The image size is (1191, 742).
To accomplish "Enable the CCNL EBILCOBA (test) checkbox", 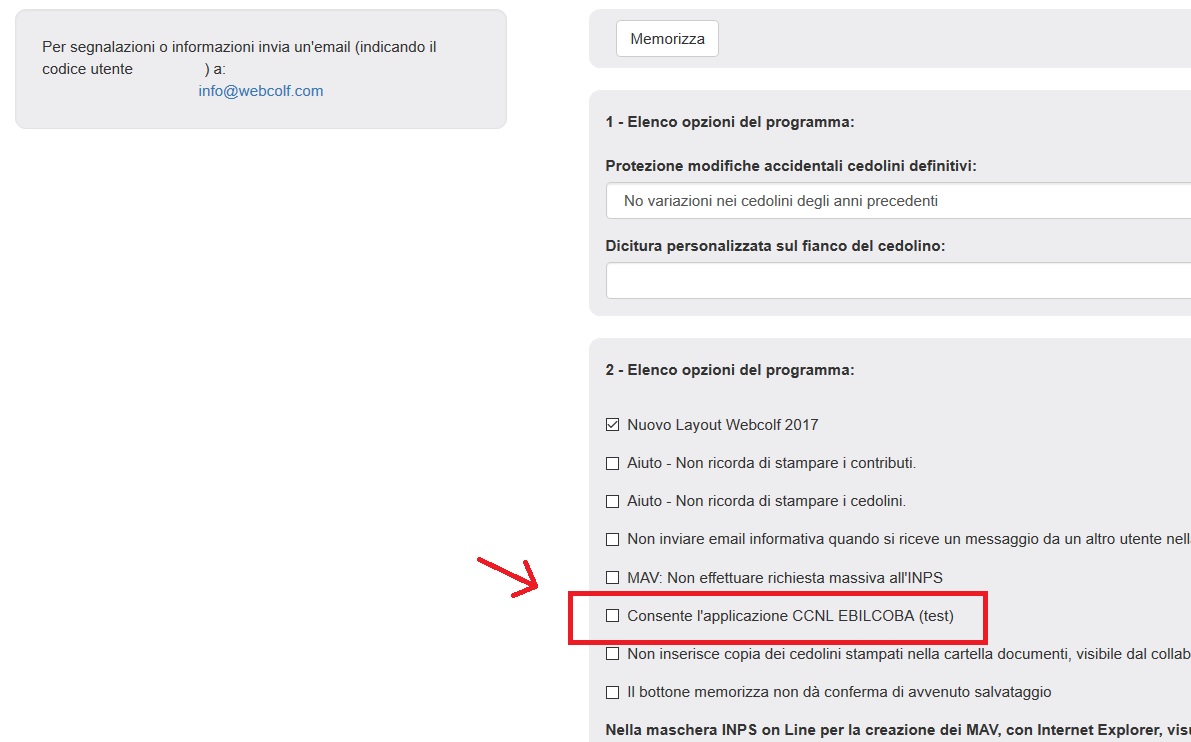I will 613,616.
